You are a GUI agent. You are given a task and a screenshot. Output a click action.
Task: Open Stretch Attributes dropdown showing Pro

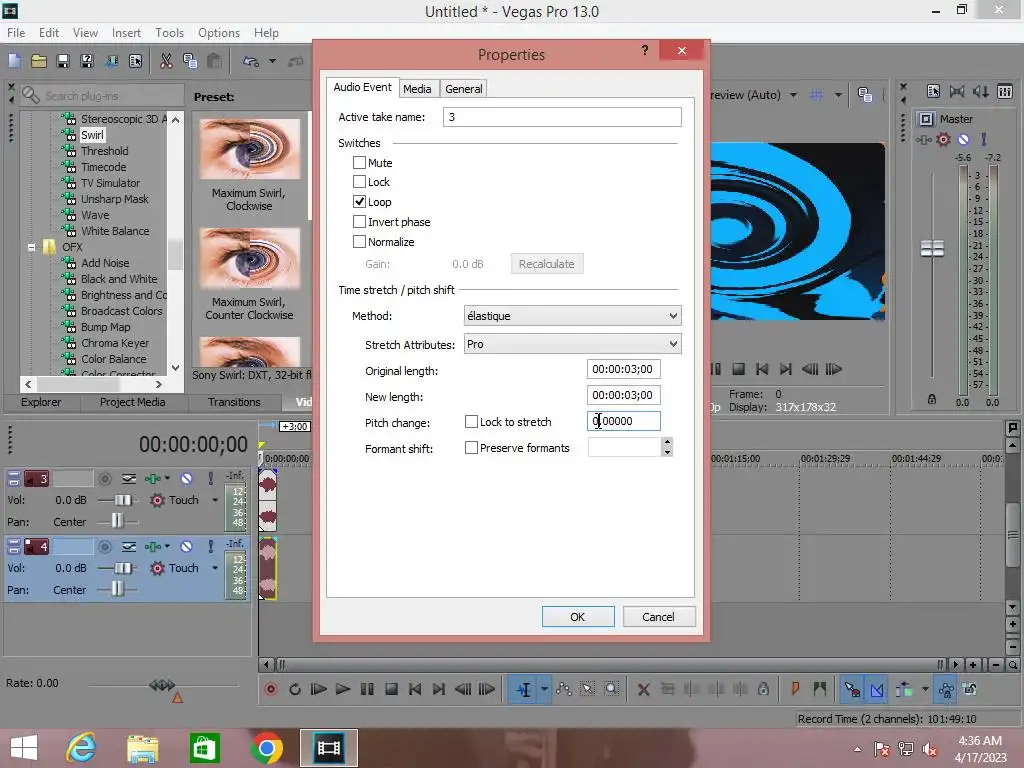572,344
